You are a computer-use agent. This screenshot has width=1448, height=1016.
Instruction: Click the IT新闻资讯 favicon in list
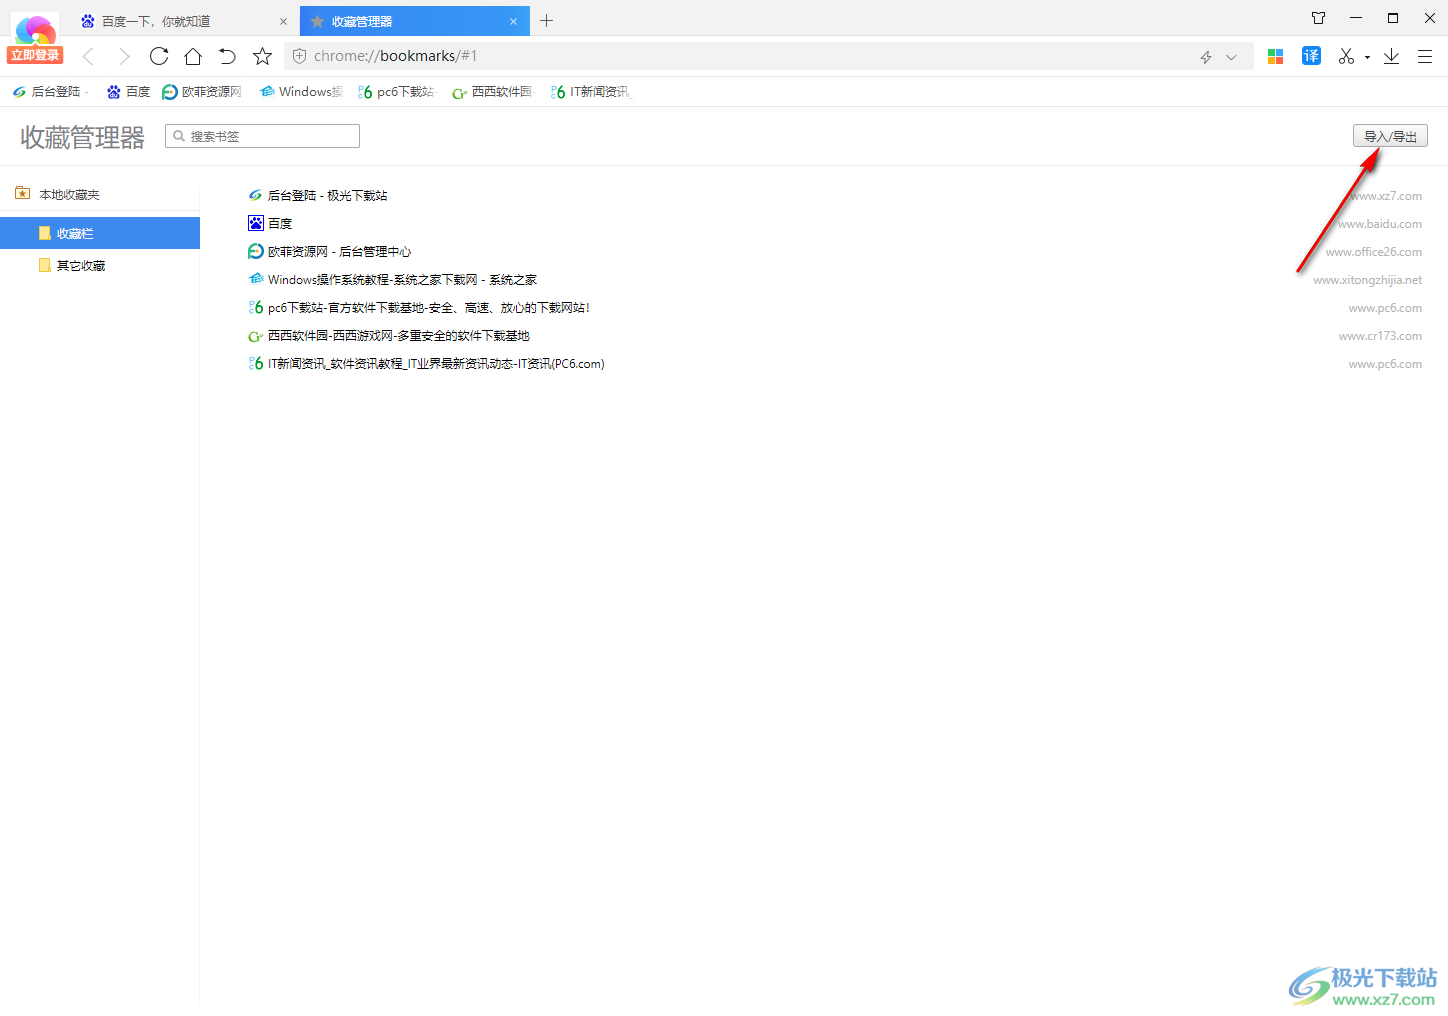pos(256,363)
